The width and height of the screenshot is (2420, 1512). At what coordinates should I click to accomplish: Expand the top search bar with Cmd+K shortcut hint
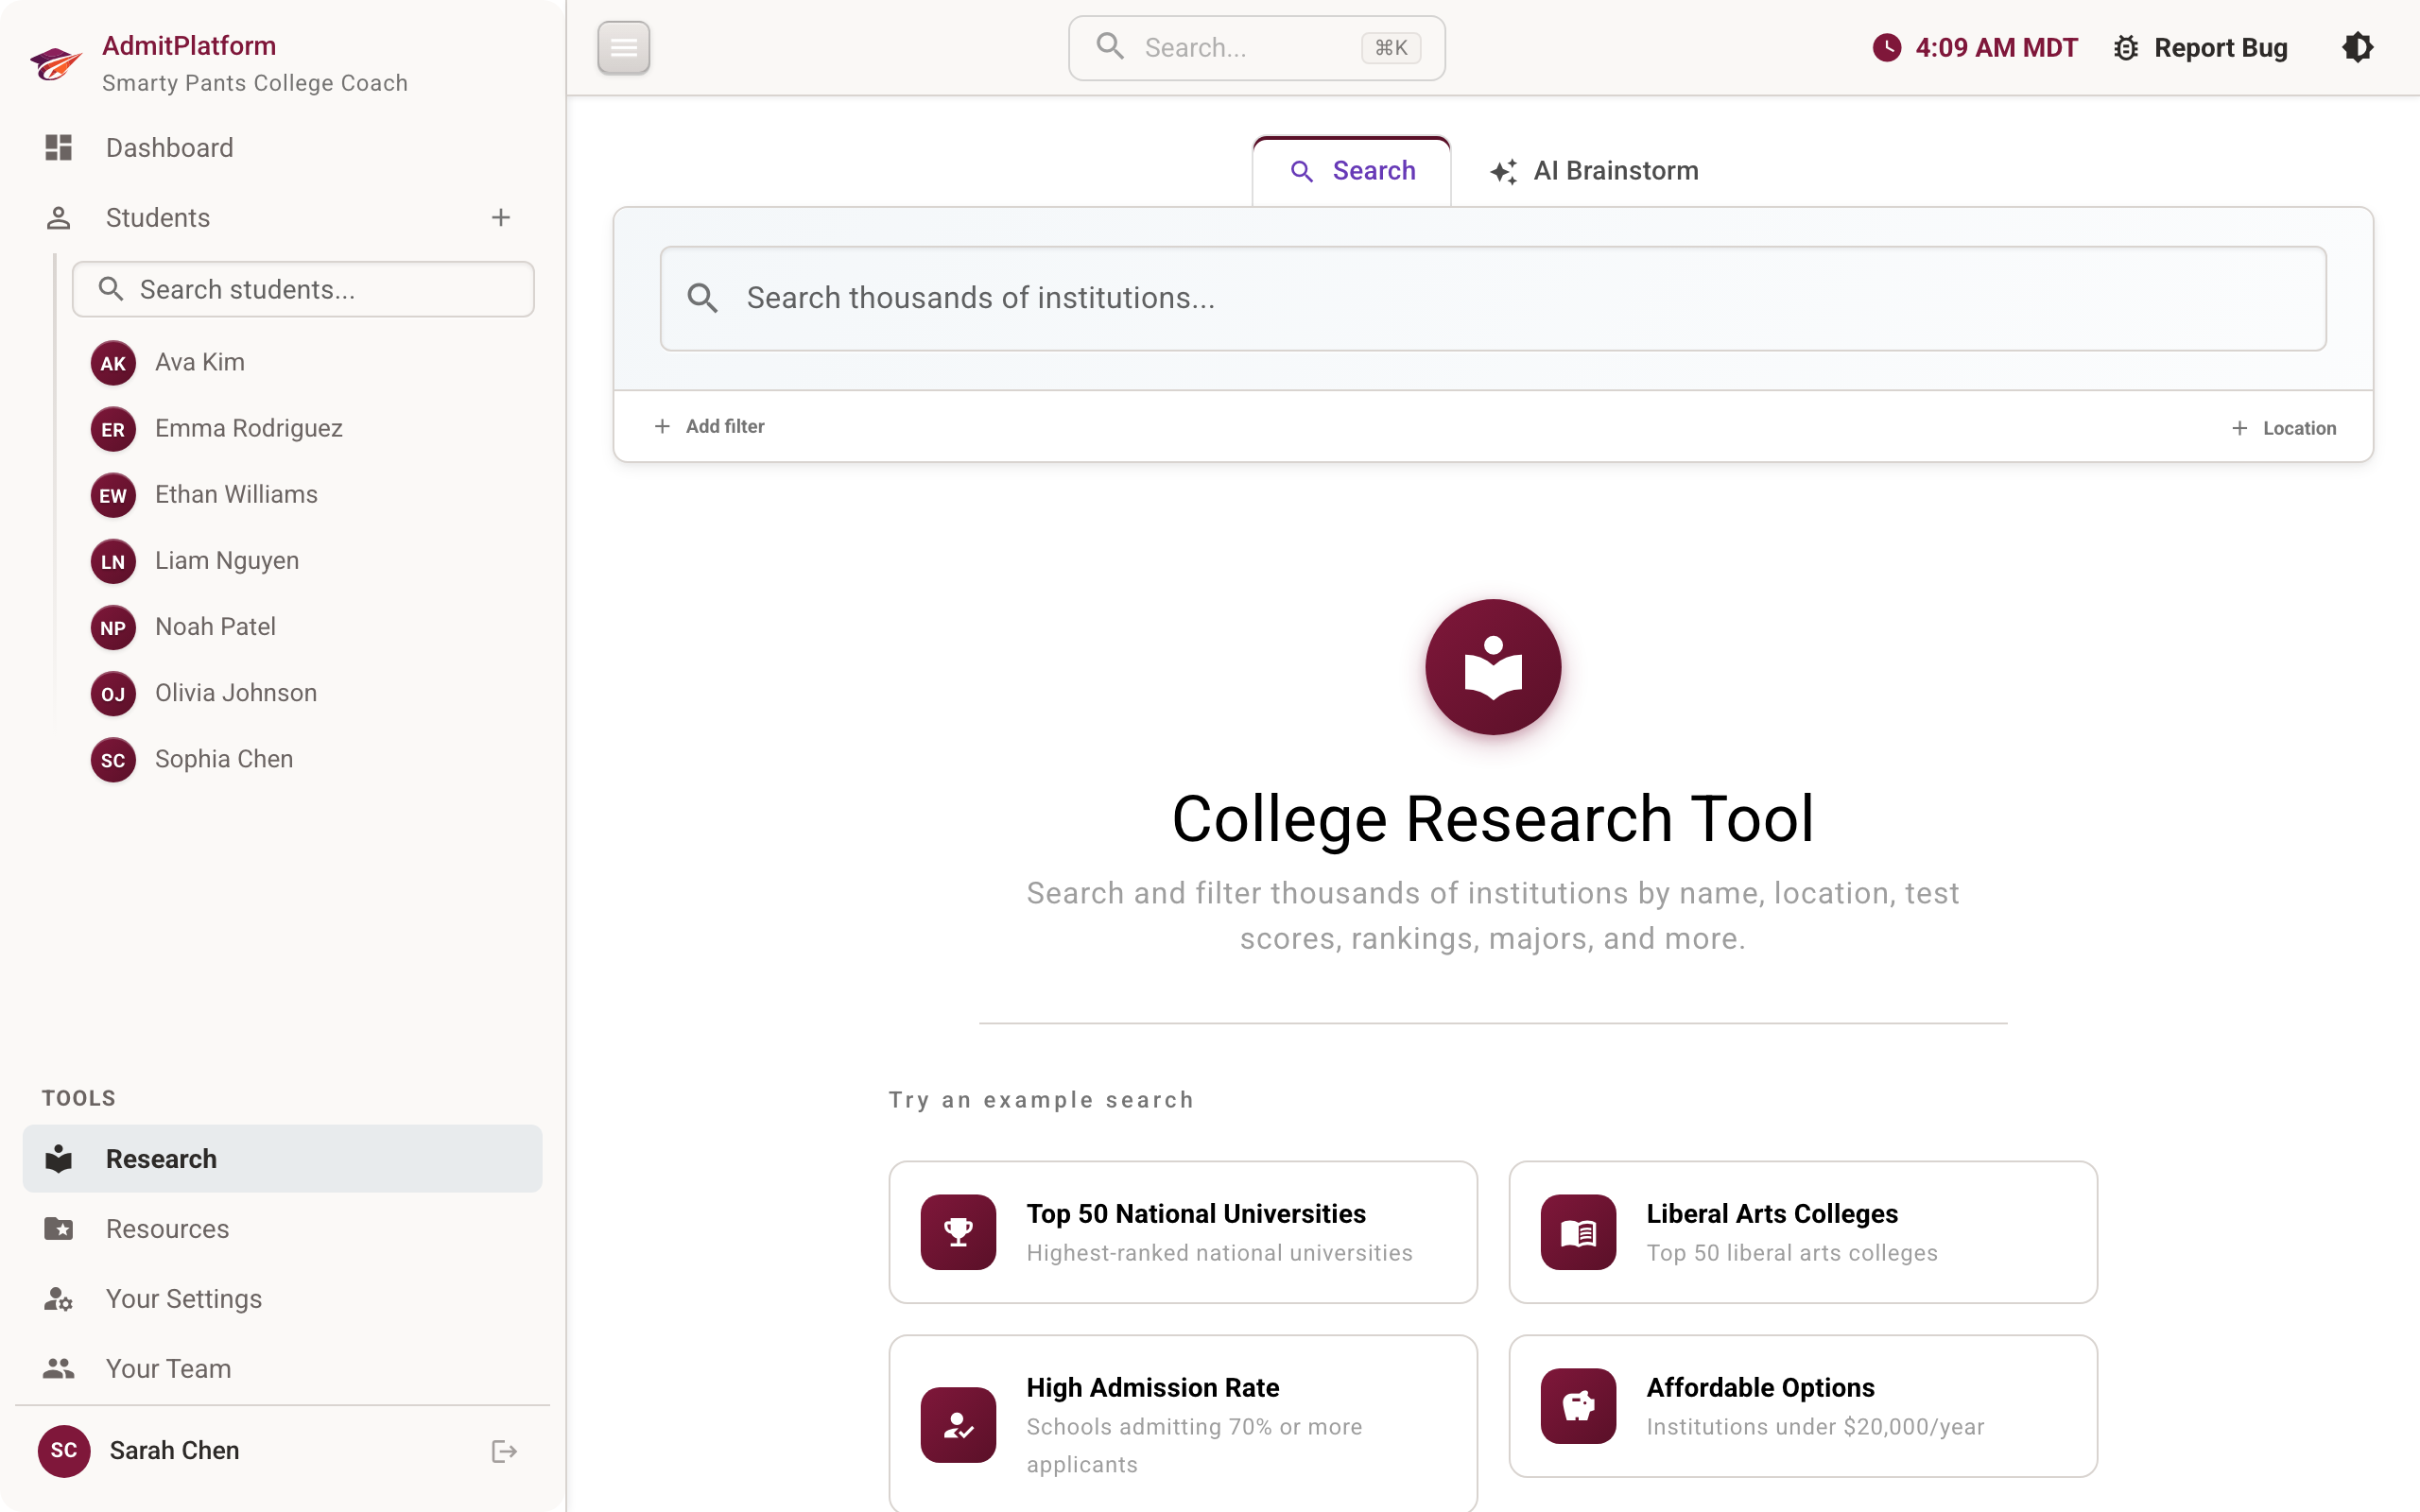point(1254,47)
